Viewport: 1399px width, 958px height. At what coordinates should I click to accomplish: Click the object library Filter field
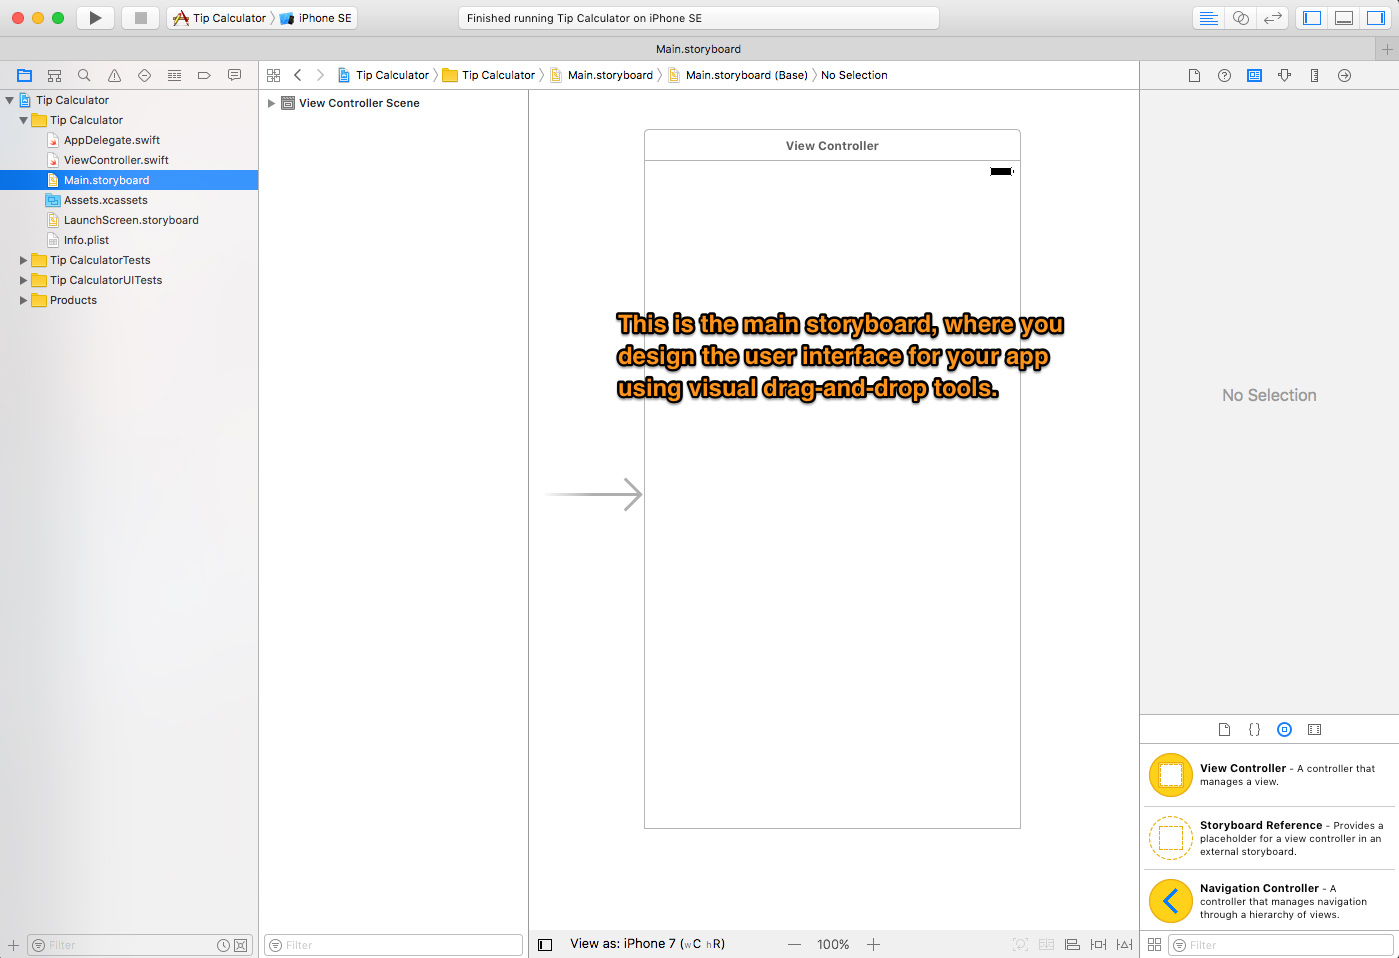click(1281, 945)
